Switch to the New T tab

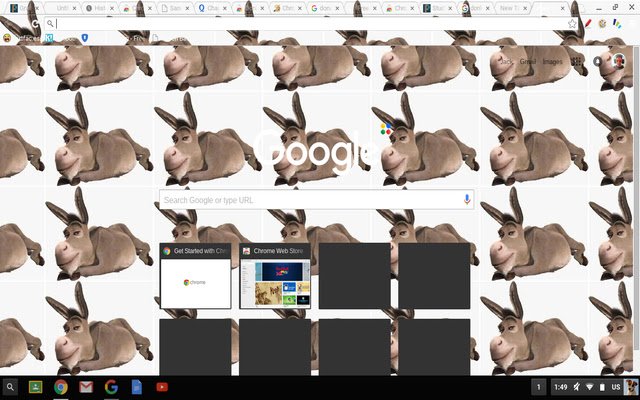[x=512, y=8]
